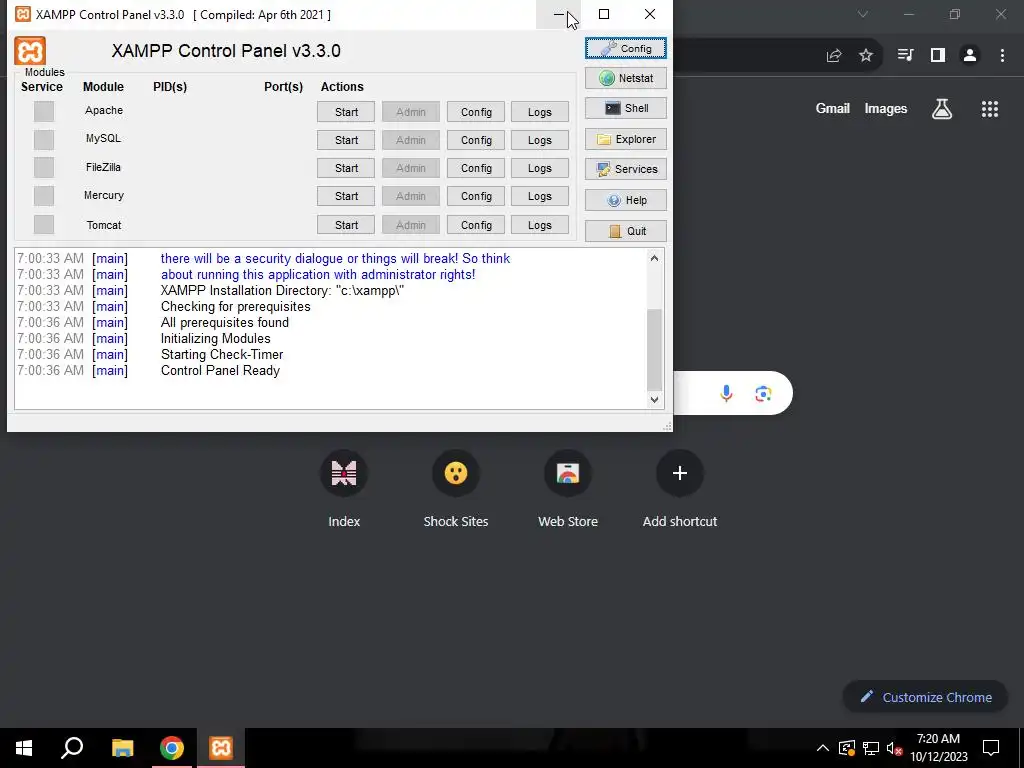The image size is (1024, 768).
Task: Start the Mercury module
Action: [x=346, y=196]
